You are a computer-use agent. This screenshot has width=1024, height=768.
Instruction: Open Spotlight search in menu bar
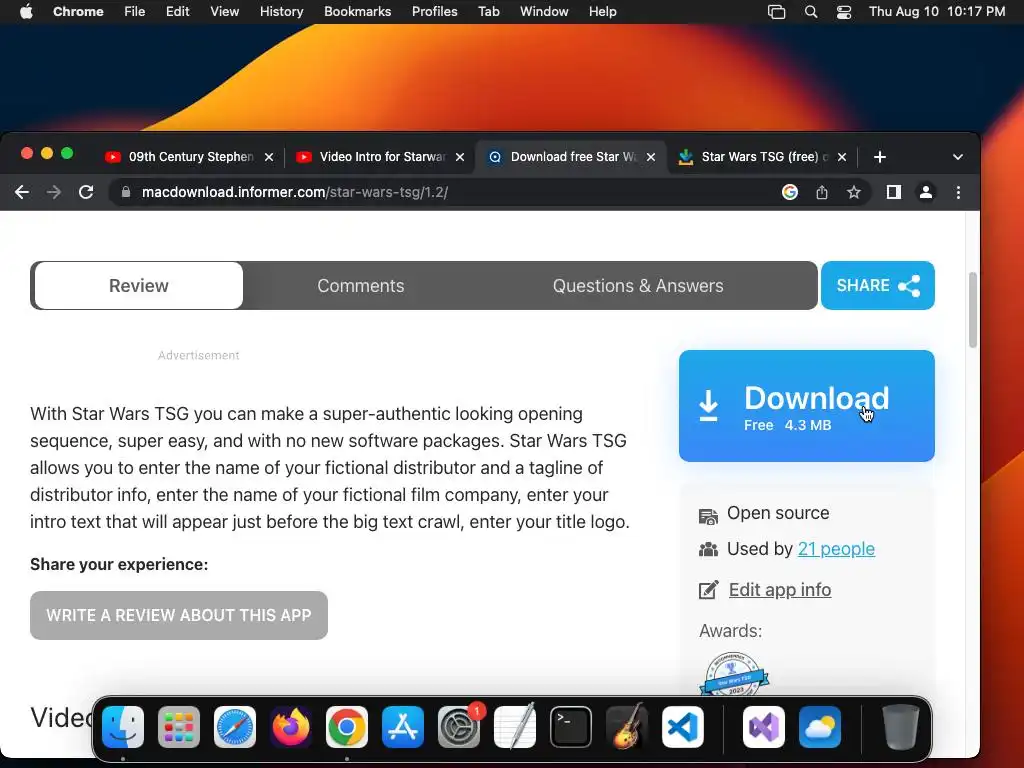coord(810,11)
